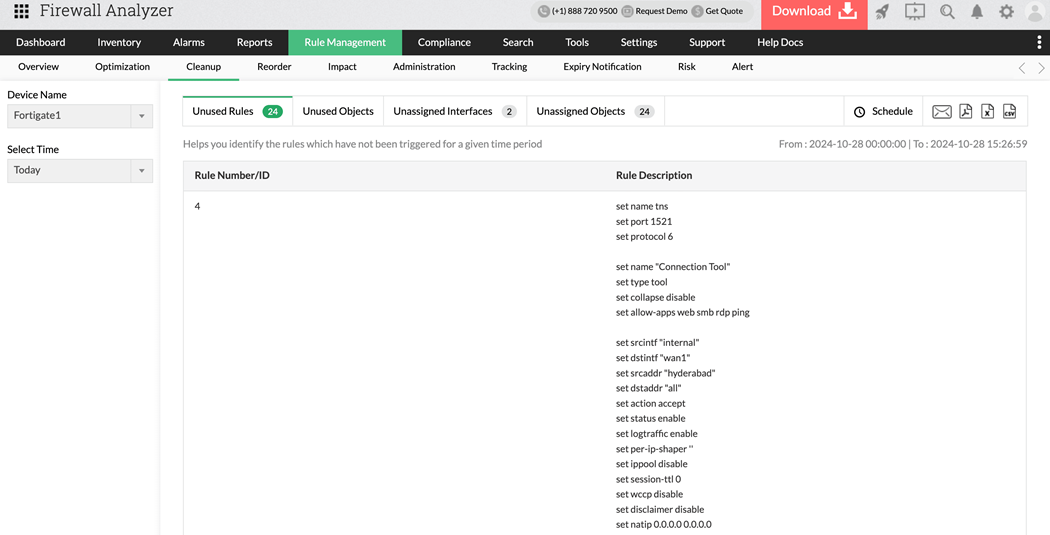
Task: Click the search magnifier icon
Action: pyautogui.click(x=947, y=12)
